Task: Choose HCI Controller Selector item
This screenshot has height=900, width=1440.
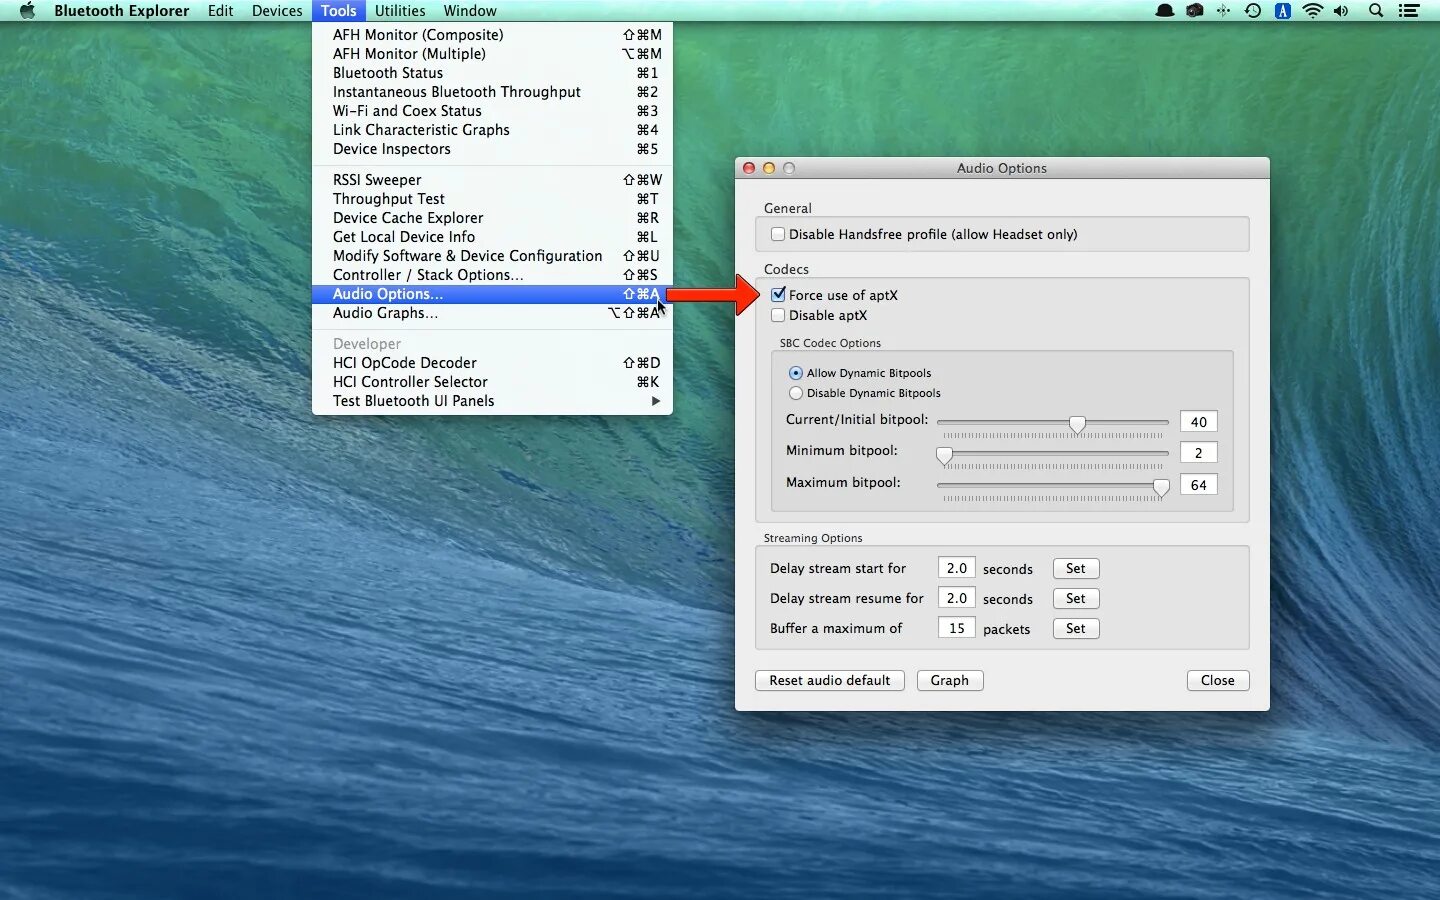Action: (x=492, y=382)
